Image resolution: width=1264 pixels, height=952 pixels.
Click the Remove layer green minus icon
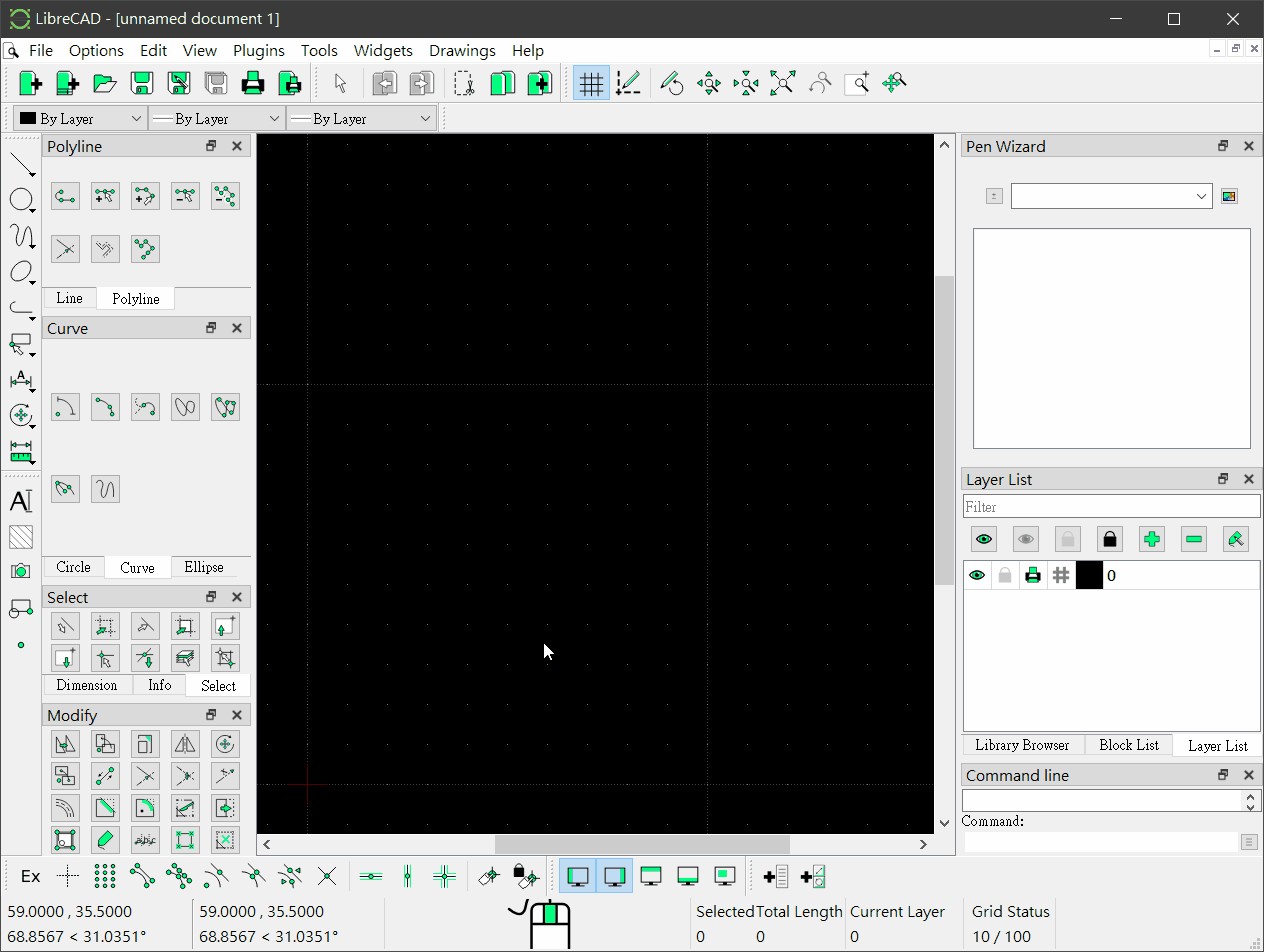point(1193,540)
